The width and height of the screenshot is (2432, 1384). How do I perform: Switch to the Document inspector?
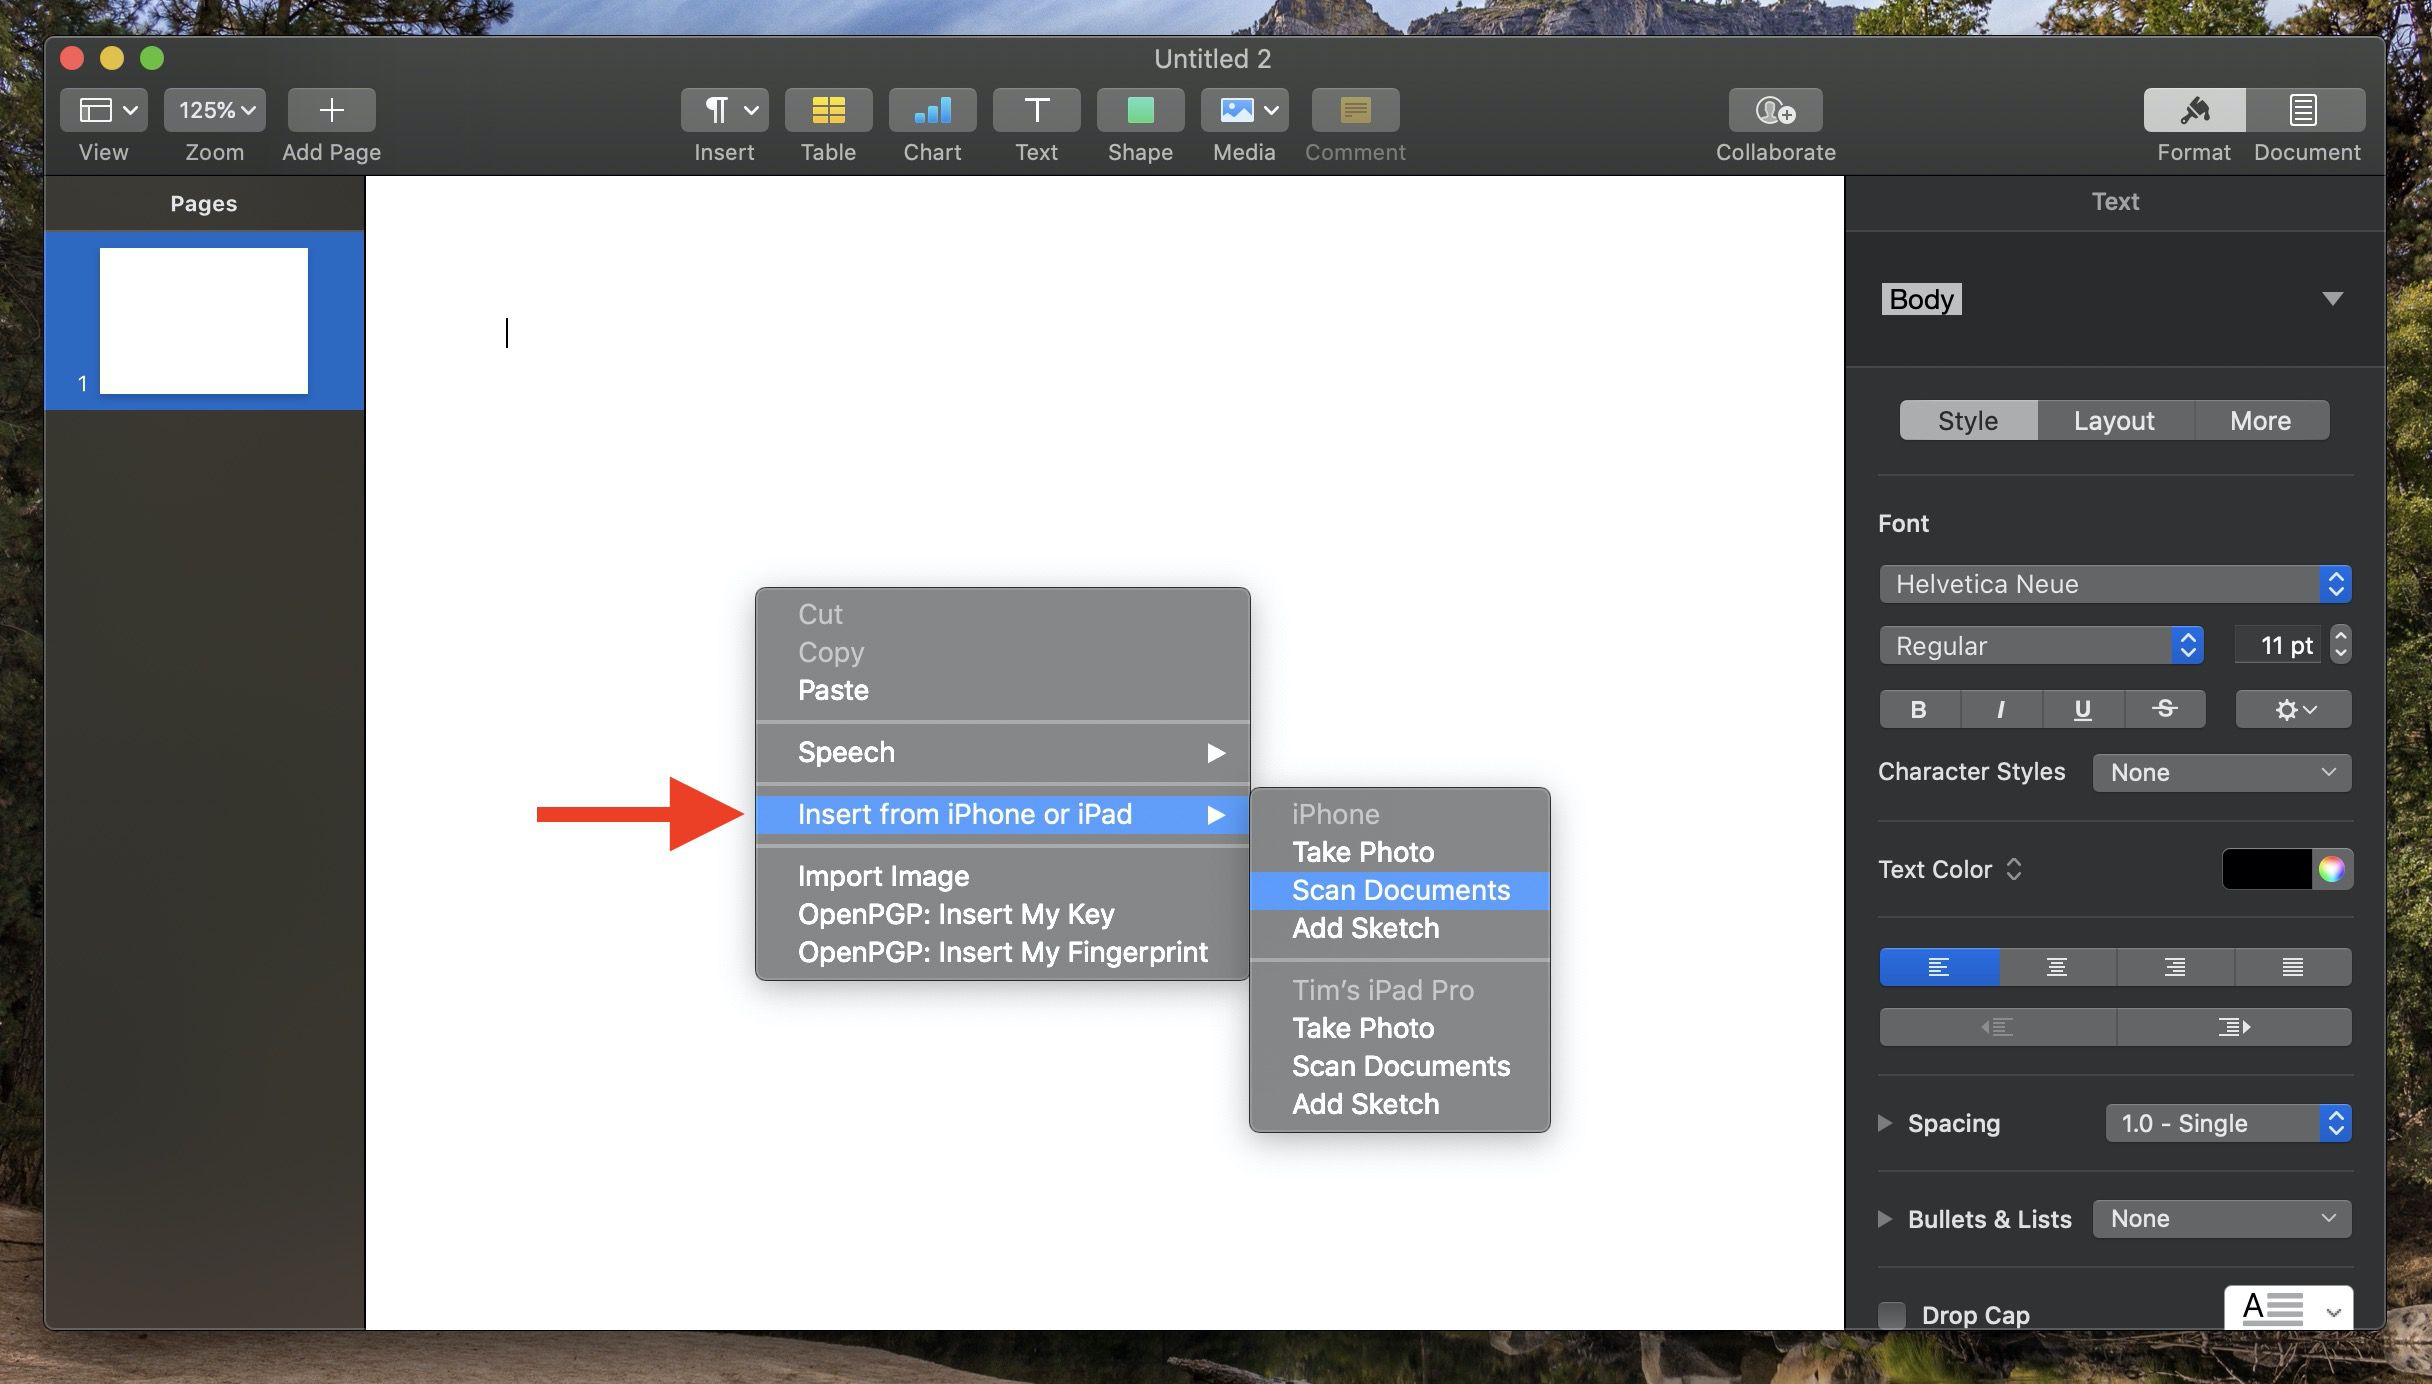click(x=2303, y=110)
